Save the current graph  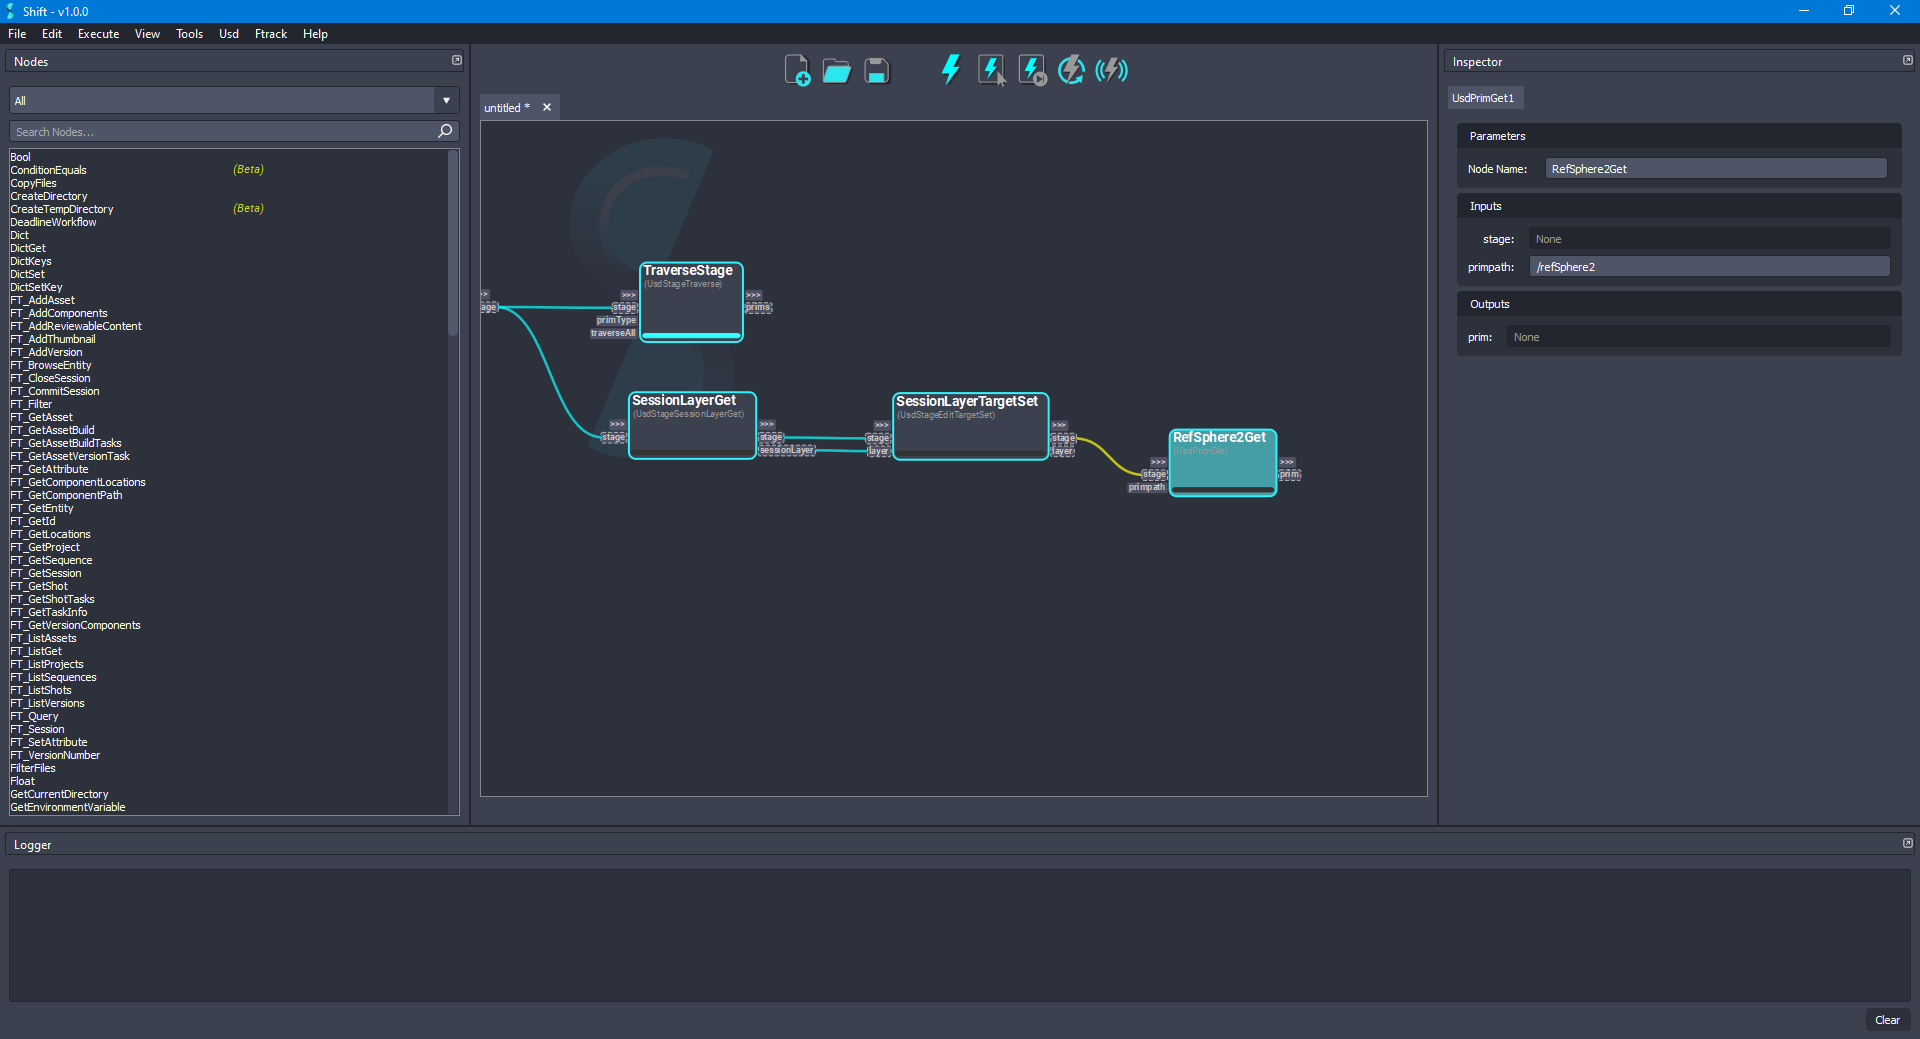(x=876, y=70)
